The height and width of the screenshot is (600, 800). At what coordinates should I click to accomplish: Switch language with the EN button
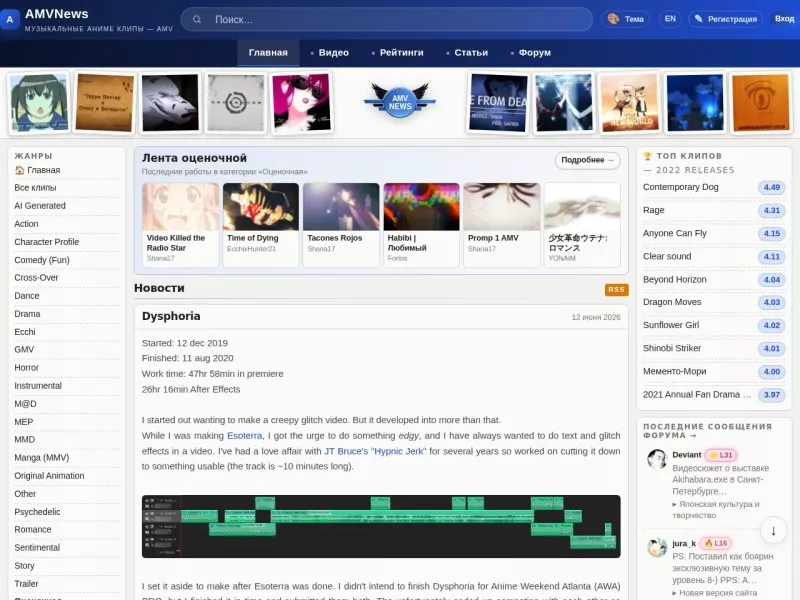(670, 19)
